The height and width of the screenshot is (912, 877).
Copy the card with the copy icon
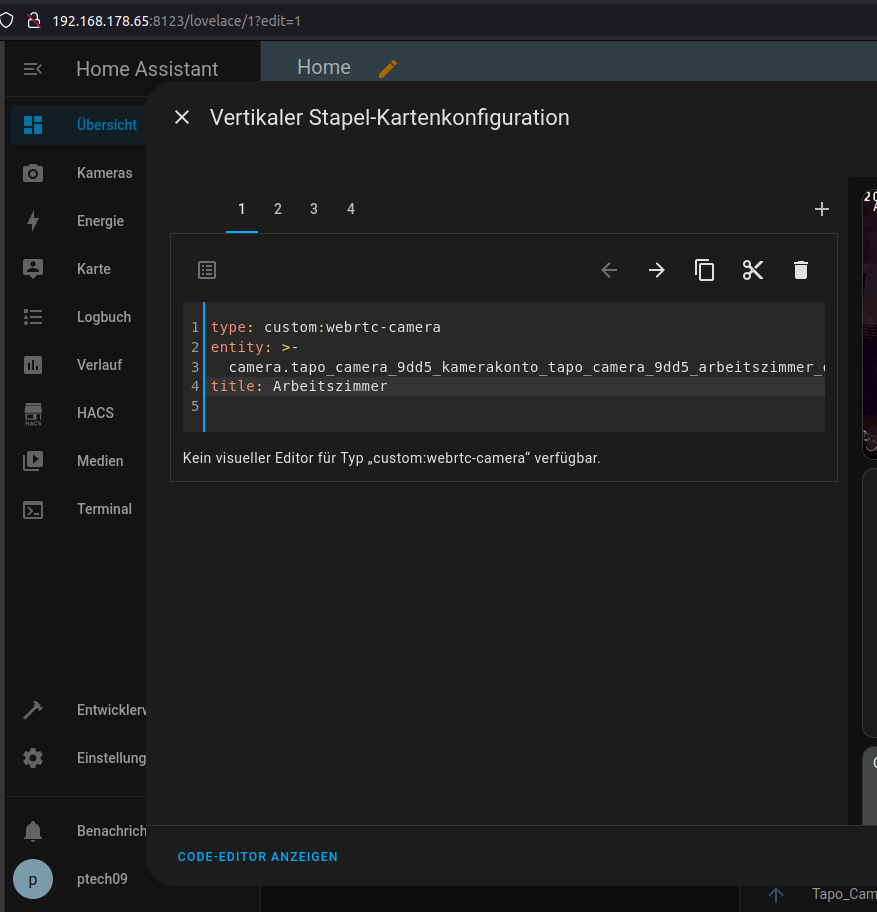pyautogui.click(x=704, y=270)
